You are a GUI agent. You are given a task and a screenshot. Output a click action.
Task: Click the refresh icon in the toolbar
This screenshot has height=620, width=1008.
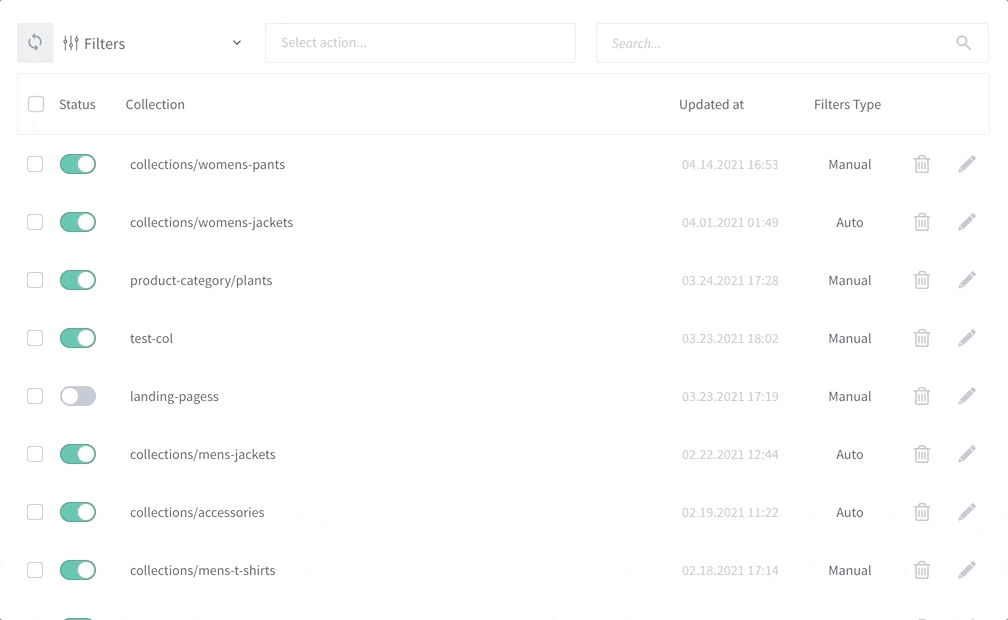point(35,43)
